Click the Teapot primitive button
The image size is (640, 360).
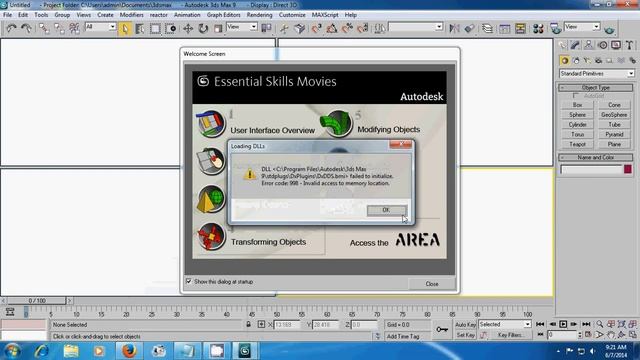[x=577, y=144]
